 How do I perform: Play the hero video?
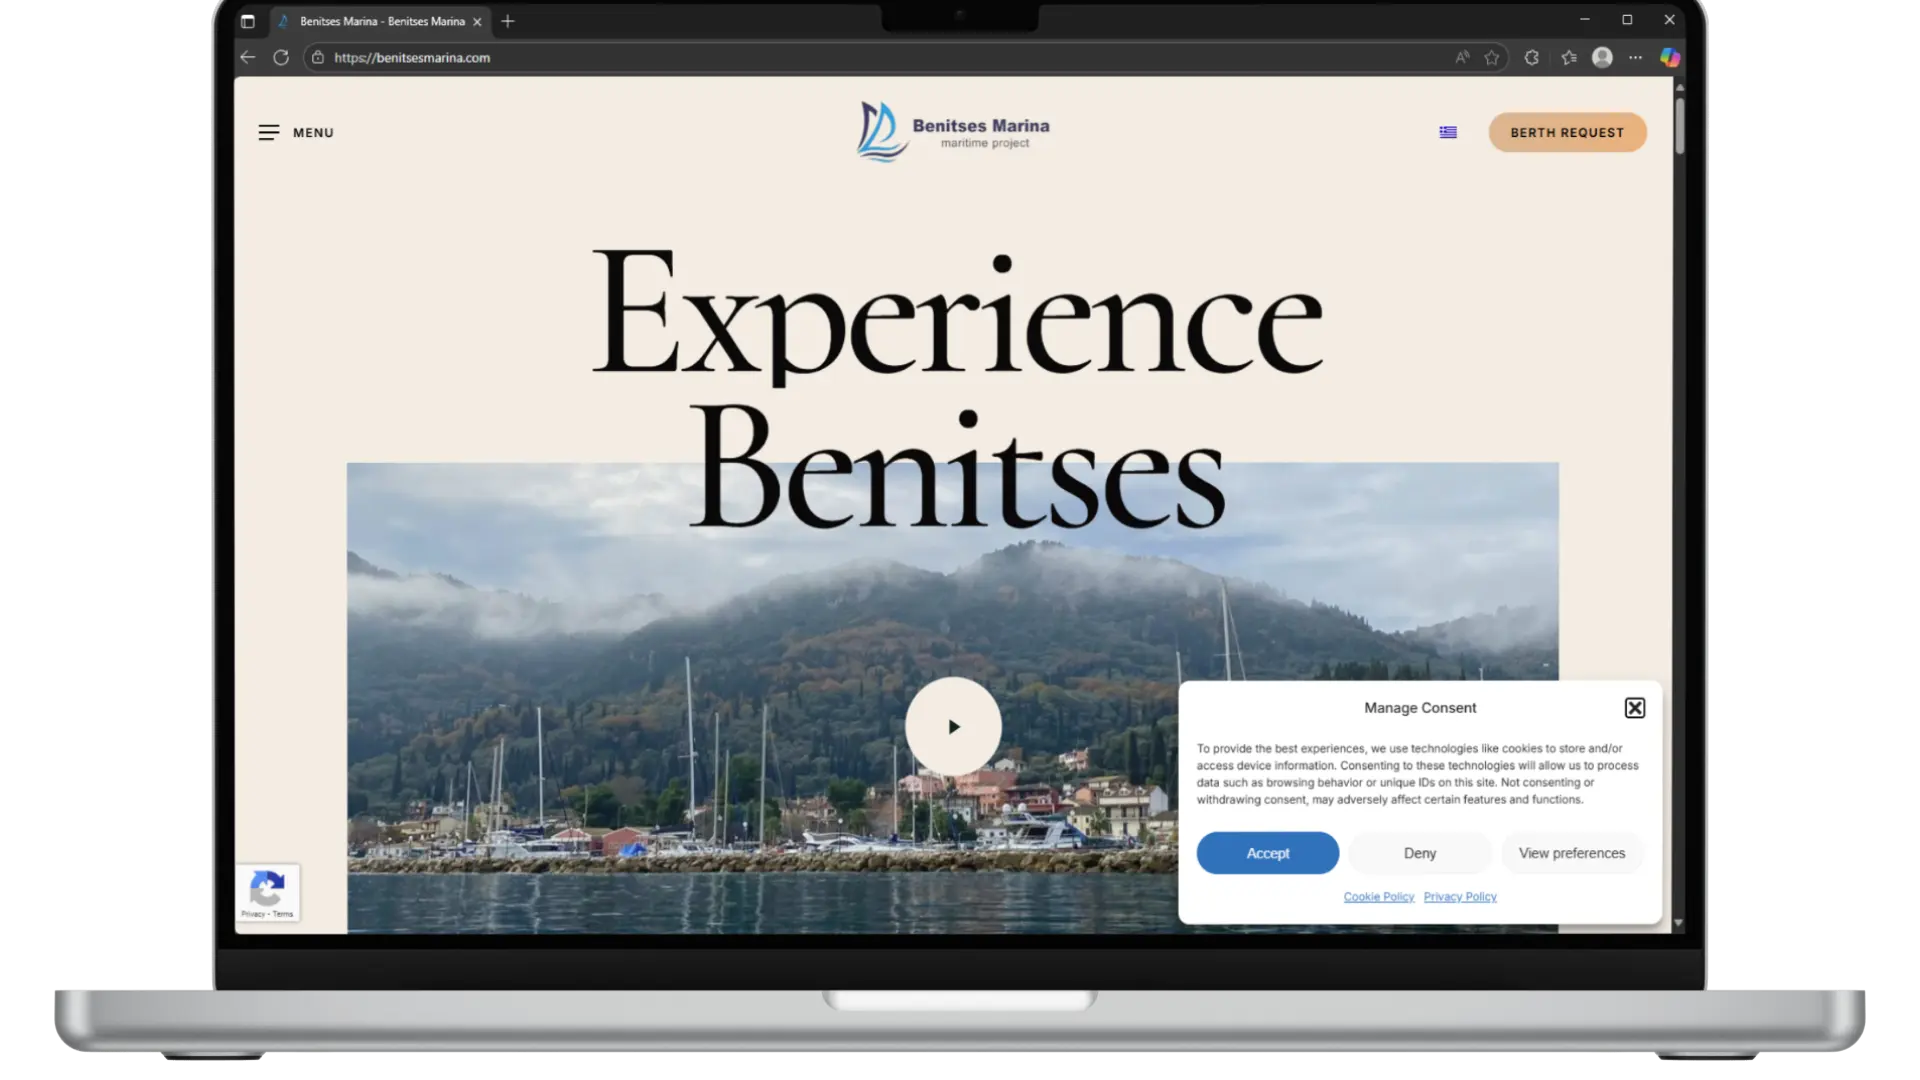(953, 727)
